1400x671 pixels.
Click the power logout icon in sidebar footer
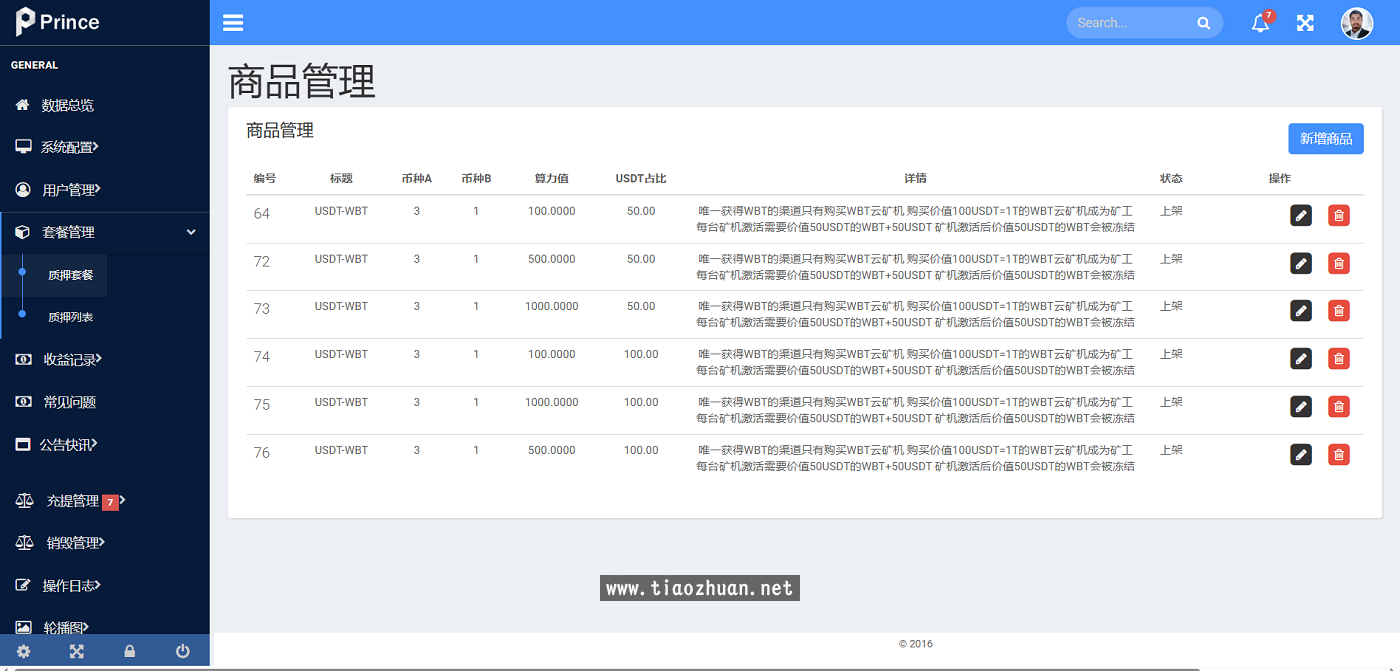click(x=183, y=651)
